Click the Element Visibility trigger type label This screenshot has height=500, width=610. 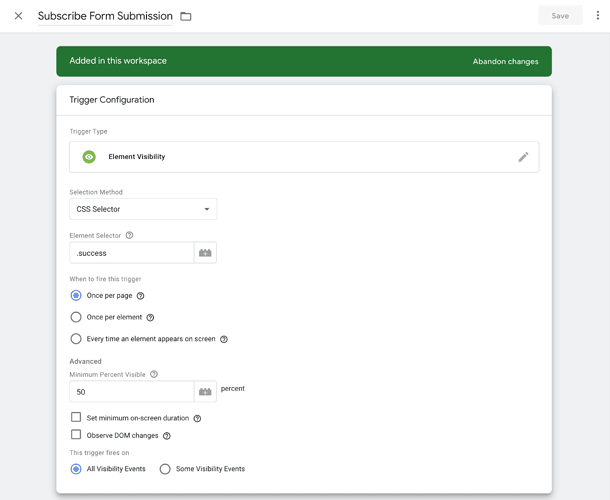tap(137, 157)
